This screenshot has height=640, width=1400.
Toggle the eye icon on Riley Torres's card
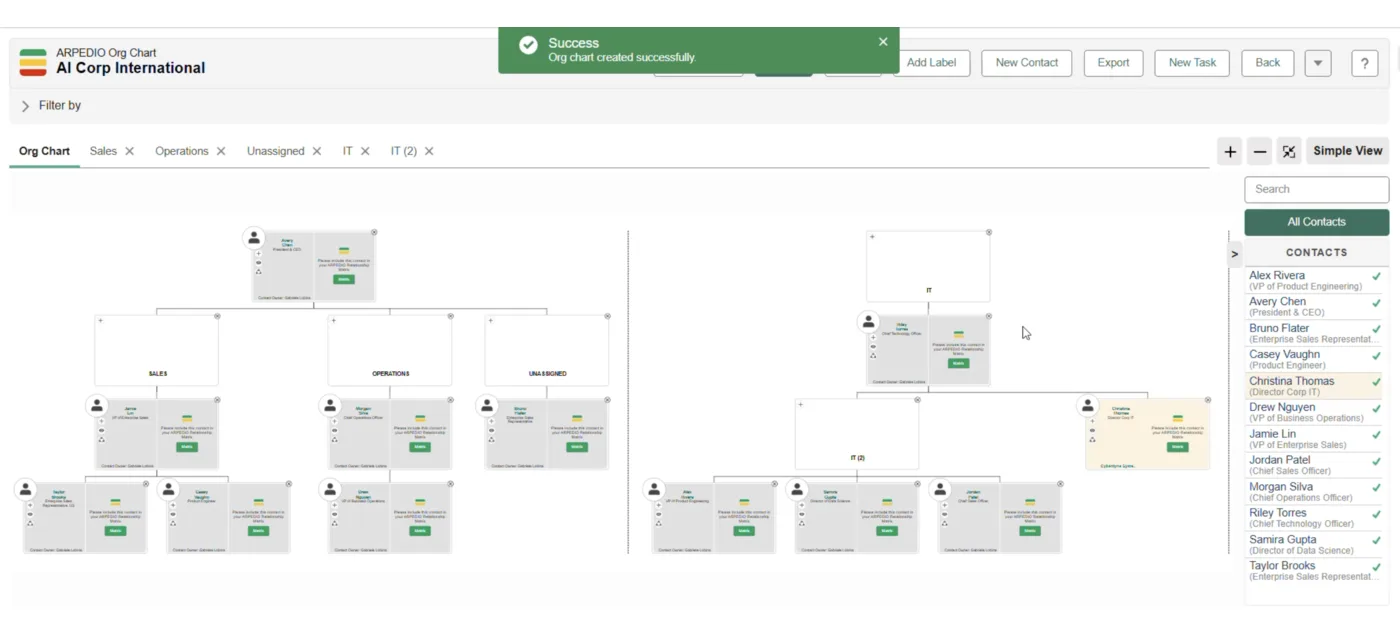click(873, 346)
